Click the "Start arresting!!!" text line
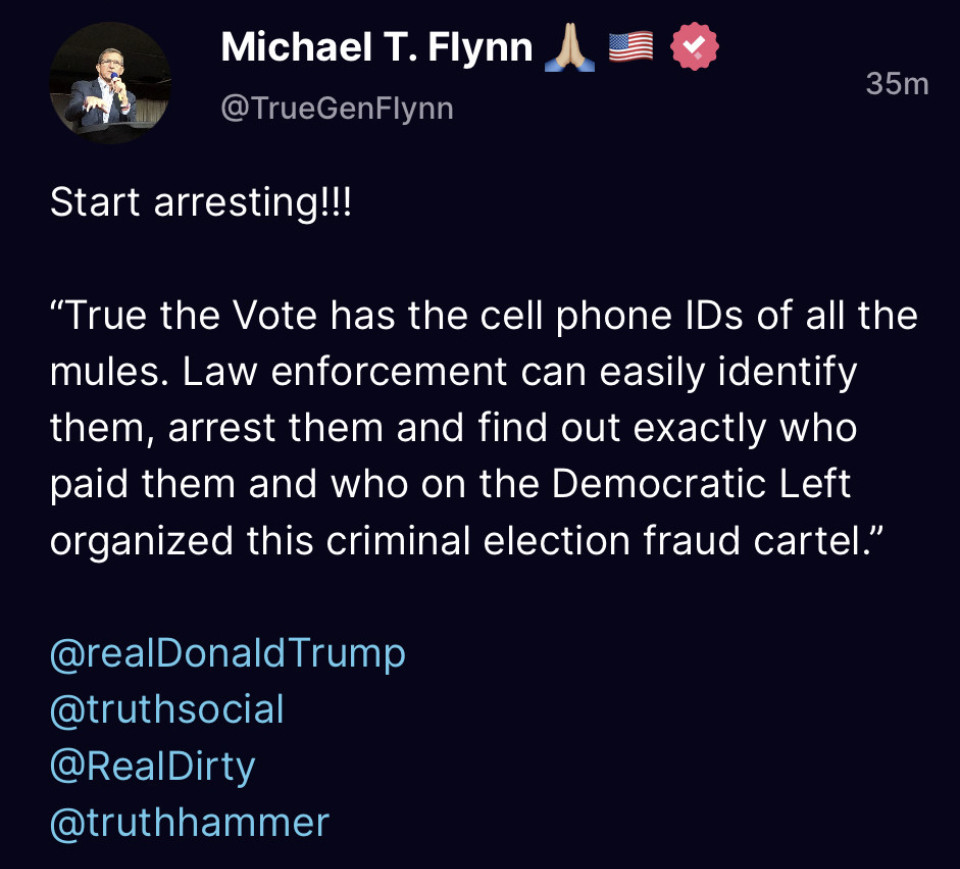The width and height of the screenshot is (960, 869). [x=201, y=203]
